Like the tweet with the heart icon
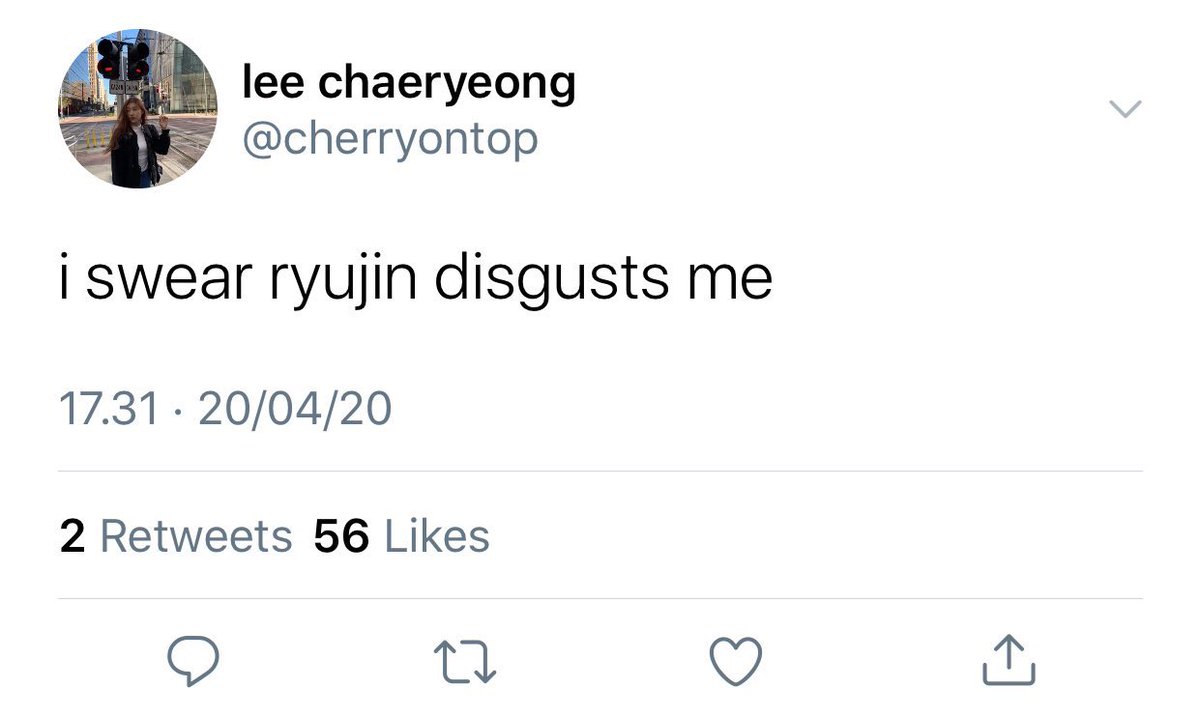1200x717 pixels. (735, 660)
